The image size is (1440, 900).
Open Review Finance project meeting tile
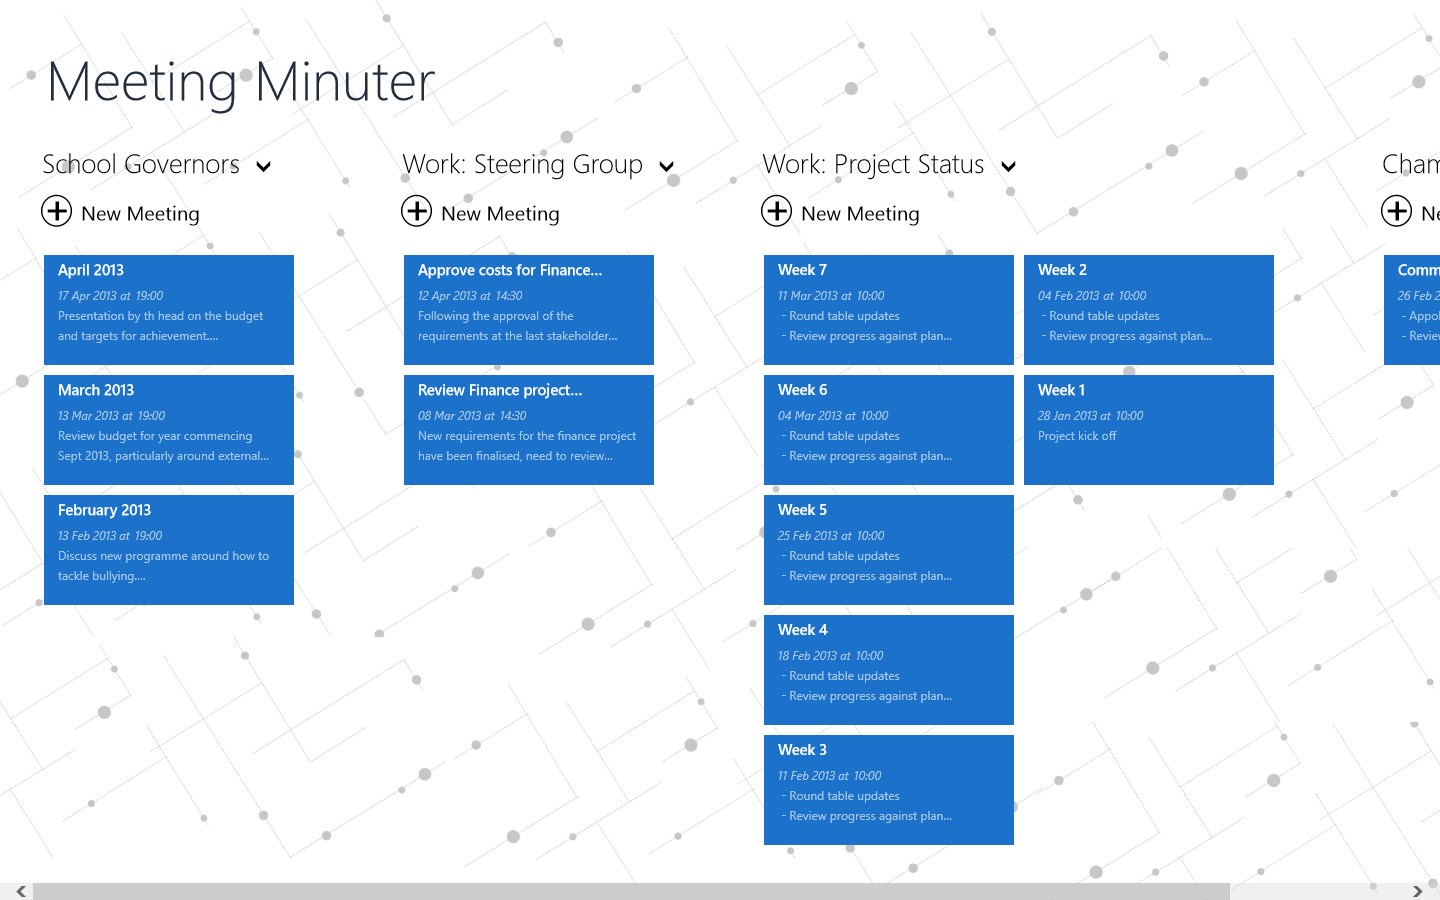[529, 430]
